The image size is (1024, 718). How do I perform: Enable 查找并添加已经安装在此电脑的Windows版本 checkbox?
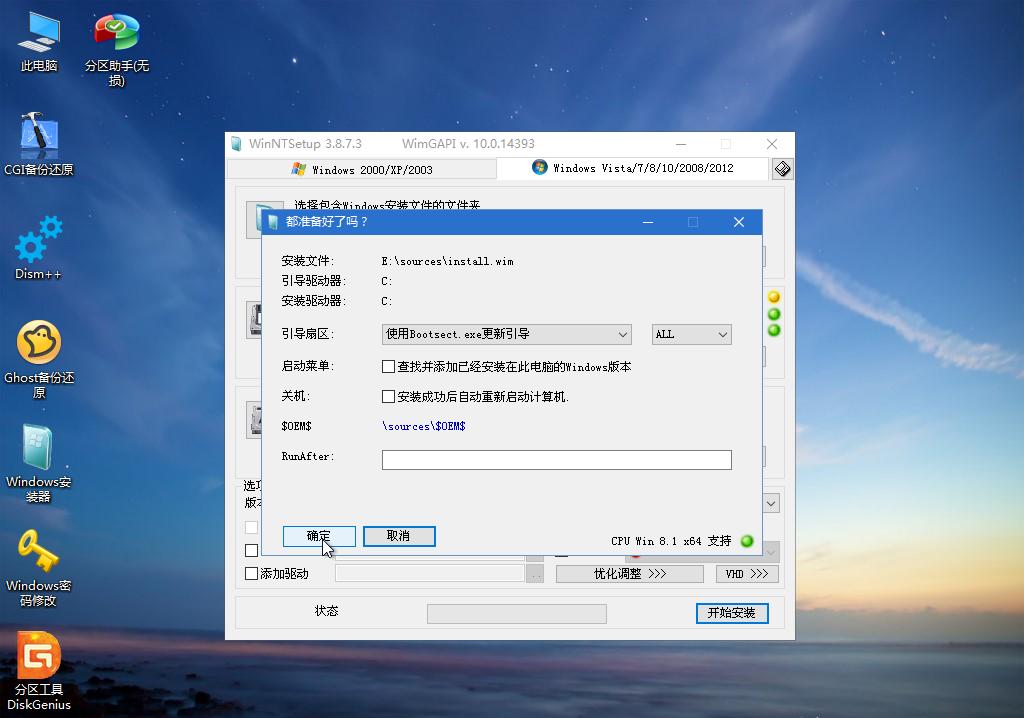click(389, 367)
